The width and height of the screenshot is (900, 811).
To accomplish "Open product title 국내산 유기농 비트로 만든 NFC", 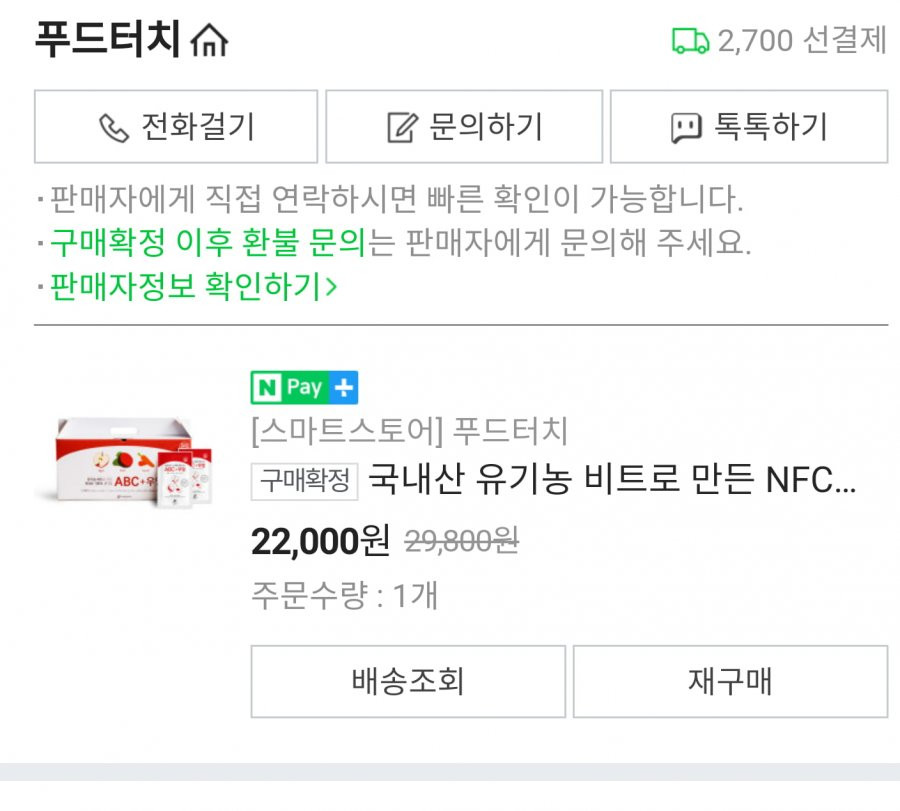I will 612,480.
